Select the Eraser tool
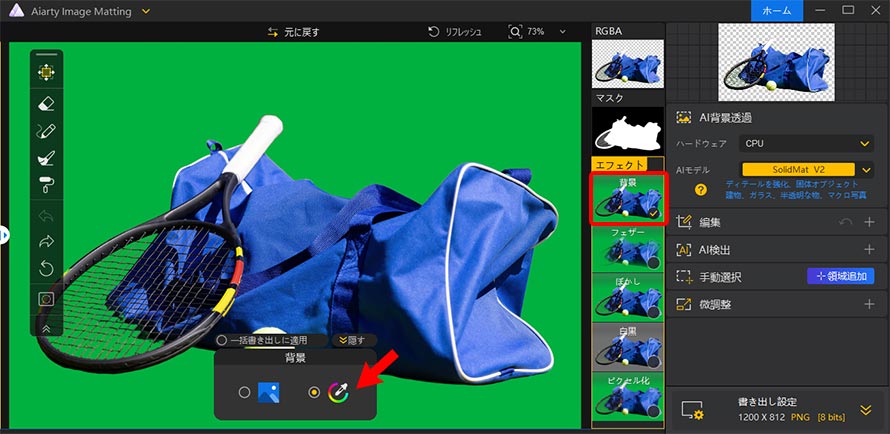This screenshot has height=434, width=890. click(x=46, y=104)
